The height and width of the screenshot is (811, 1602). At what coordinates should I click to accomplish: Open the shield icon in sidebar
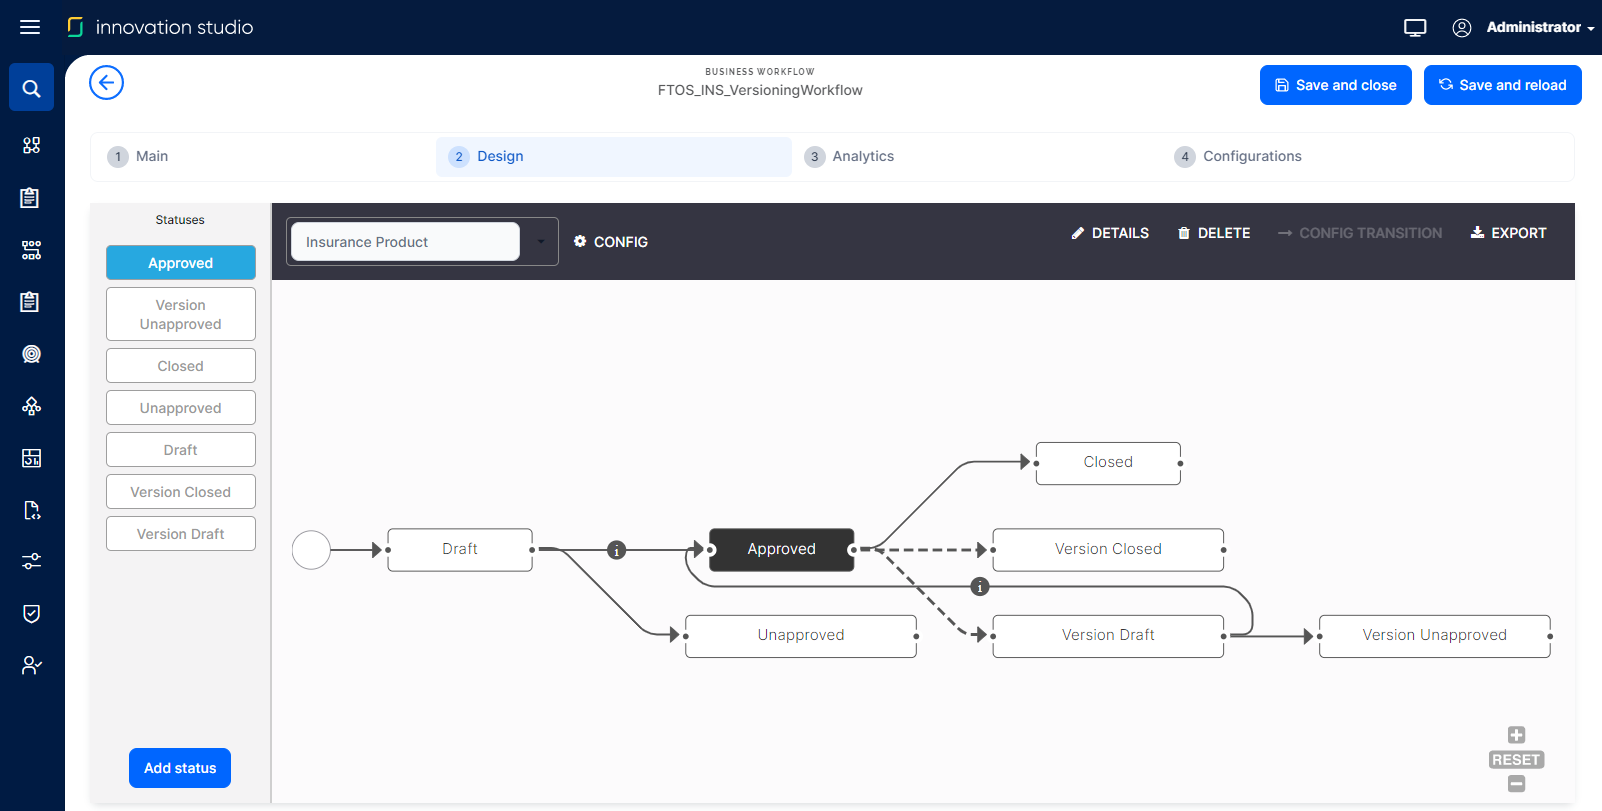click(x=31, y=613)
